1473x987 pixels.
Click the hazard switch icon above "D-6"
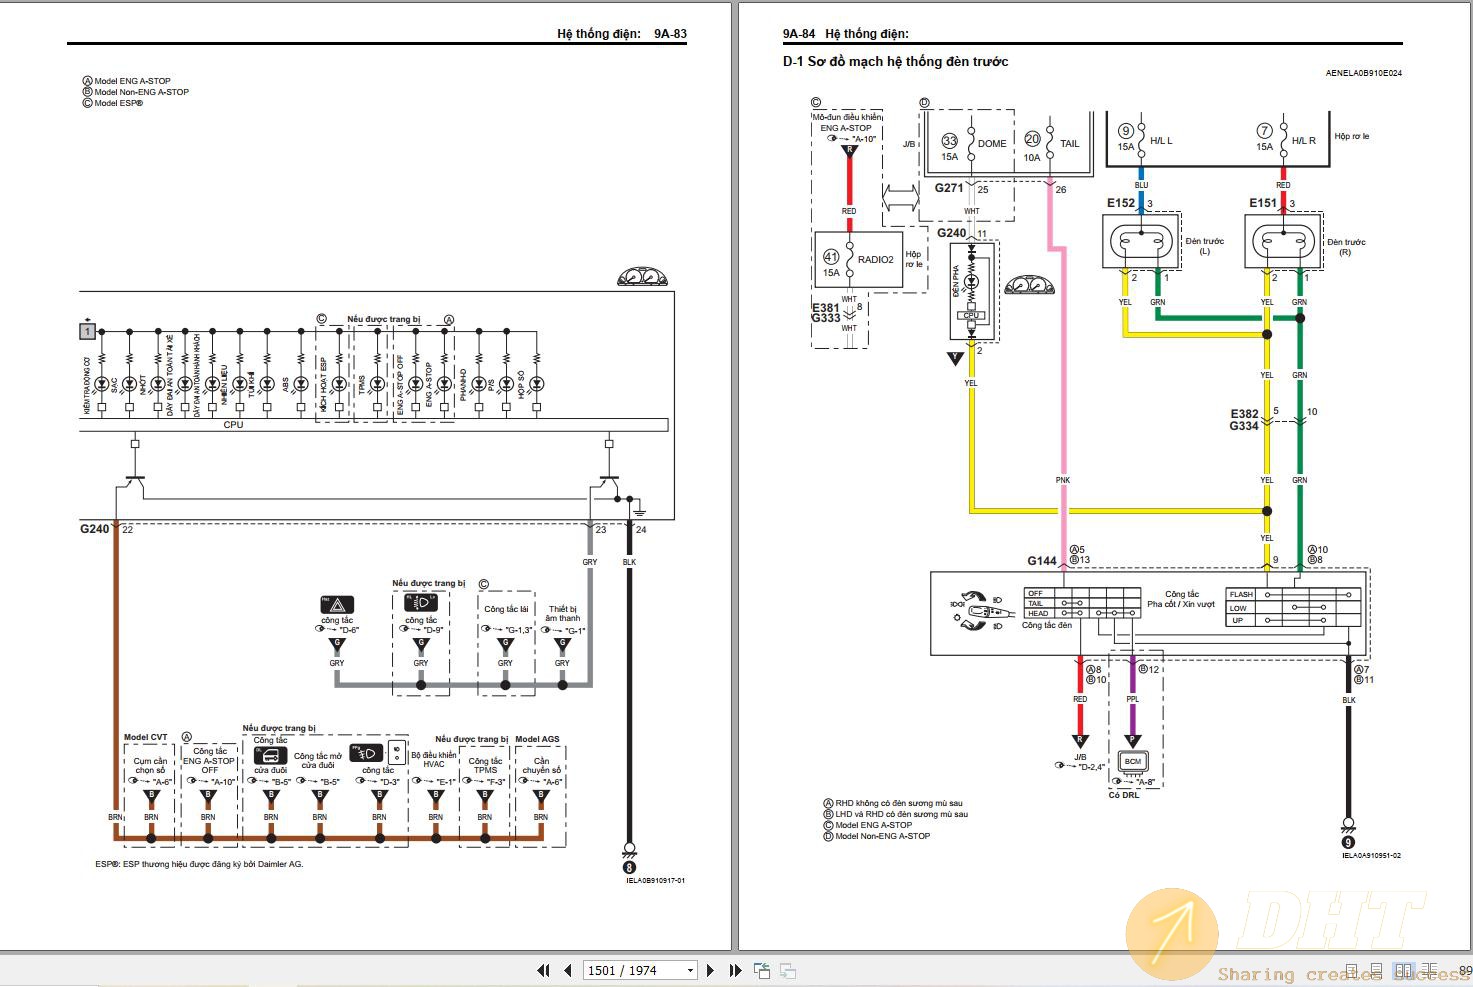pyautogui.click(x=337, y=605)
